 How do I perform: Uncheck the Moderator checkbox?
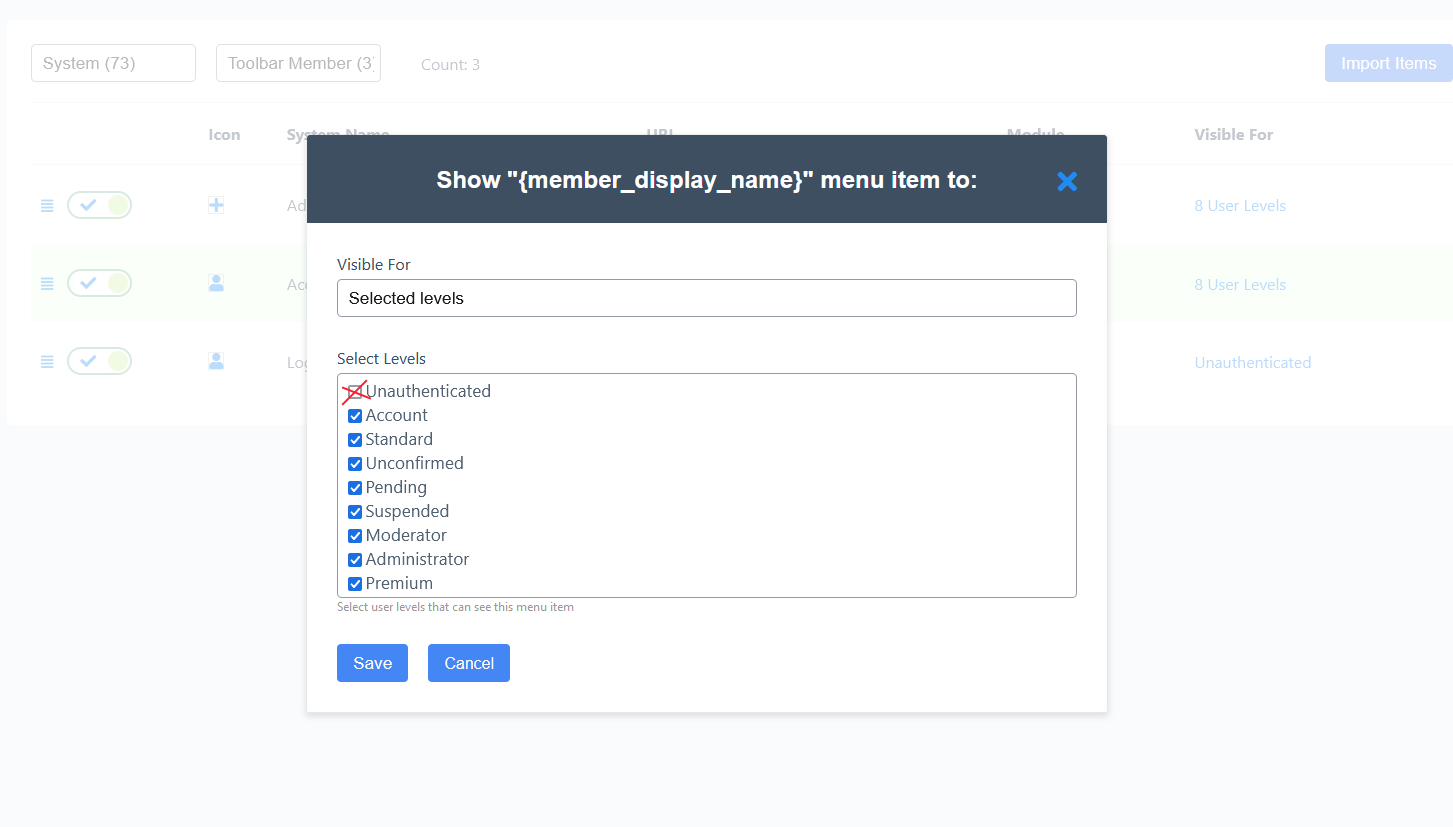(355, 536)
